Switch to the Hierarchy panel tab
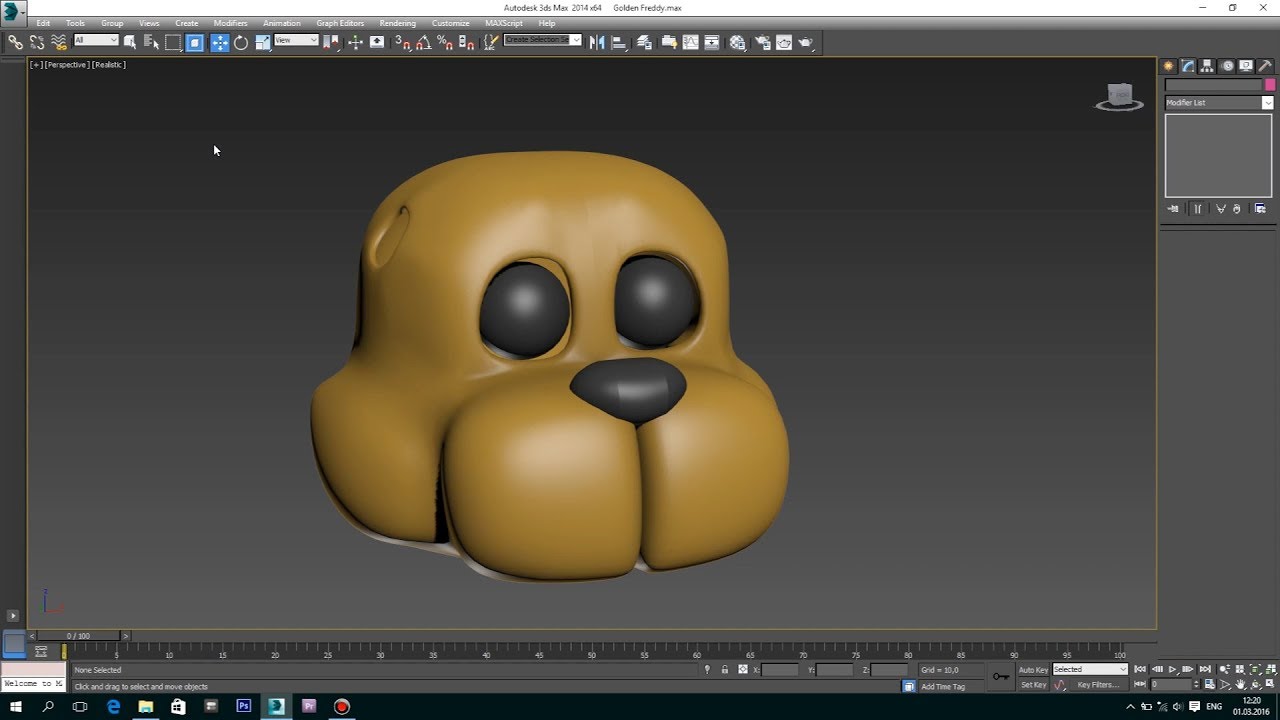This screenshot has width=1280, height=720. pyautogui.click(x=1207, y=66)
